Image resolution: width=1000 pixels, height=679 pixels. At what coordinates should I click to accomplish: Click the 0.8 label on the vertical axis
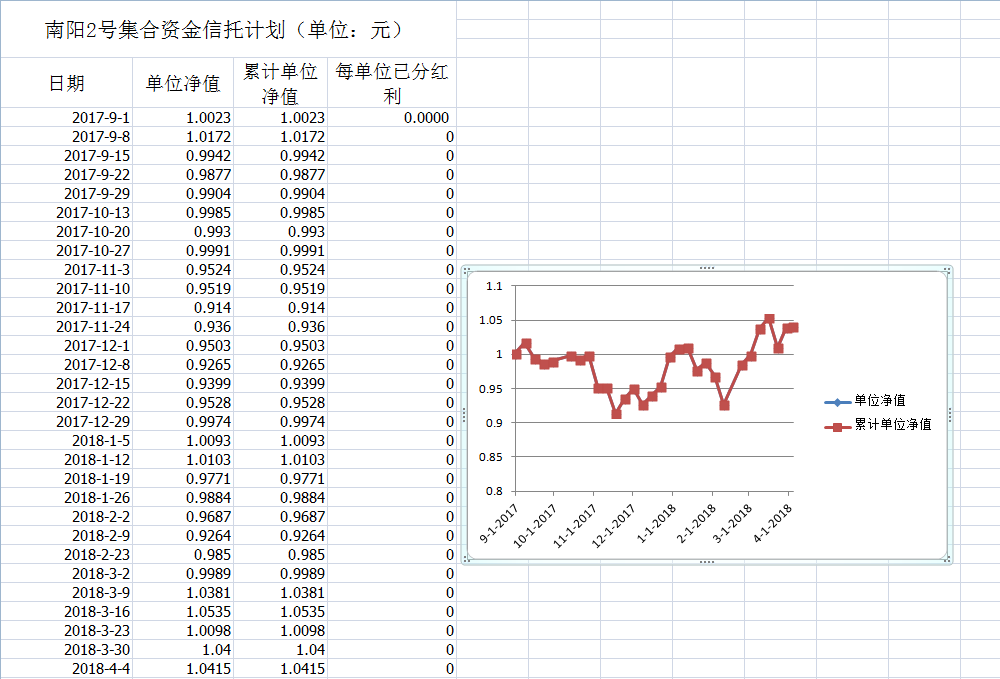(x=494, y=491)
